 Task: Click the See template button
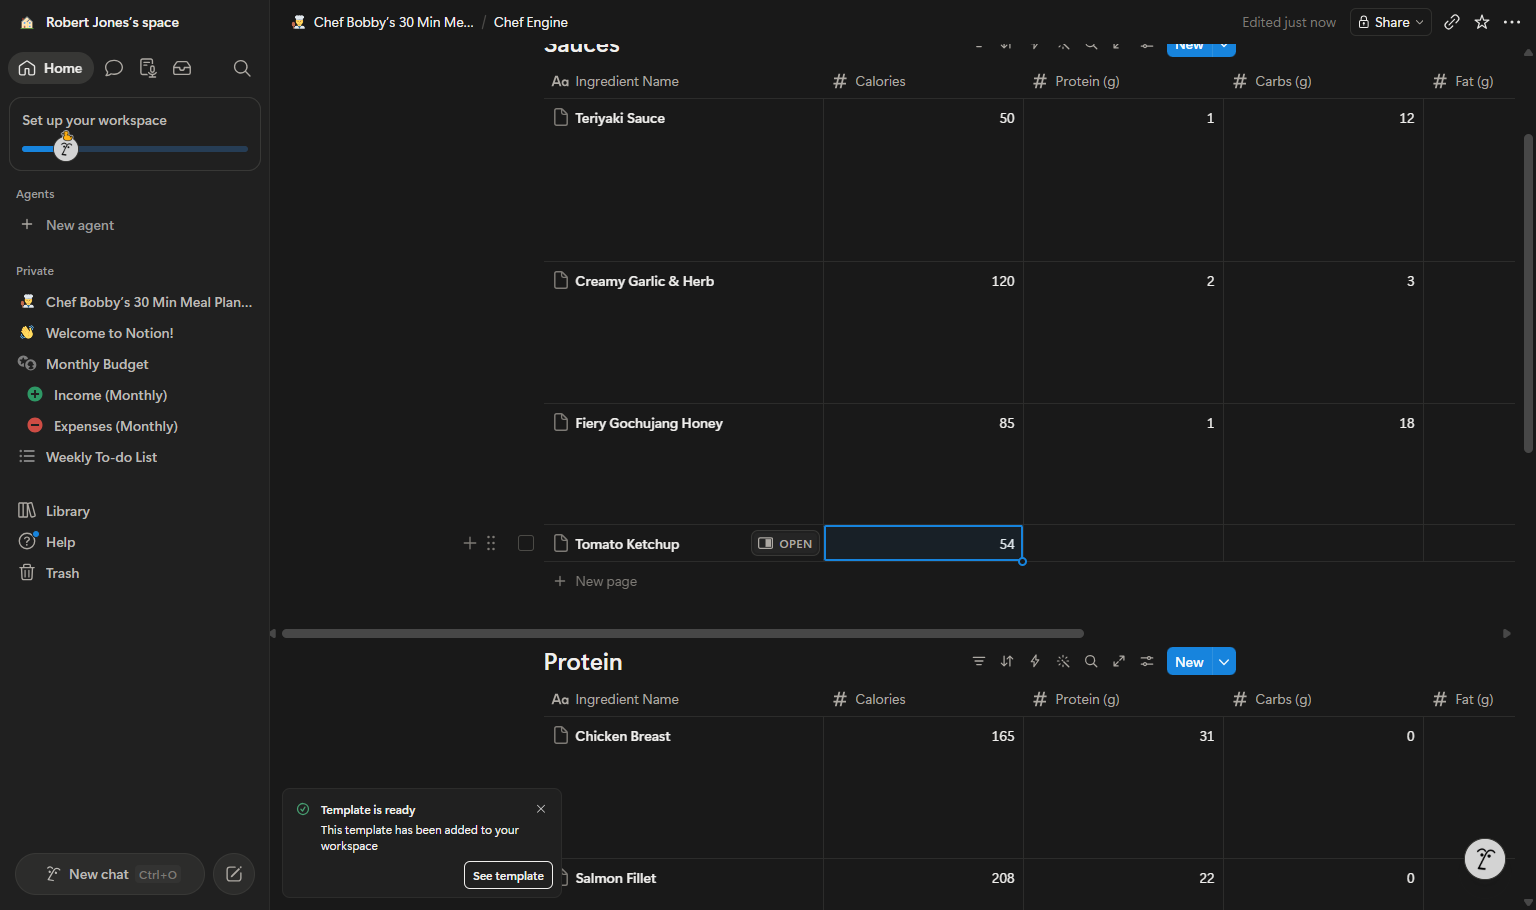click(x=508, y=875)
